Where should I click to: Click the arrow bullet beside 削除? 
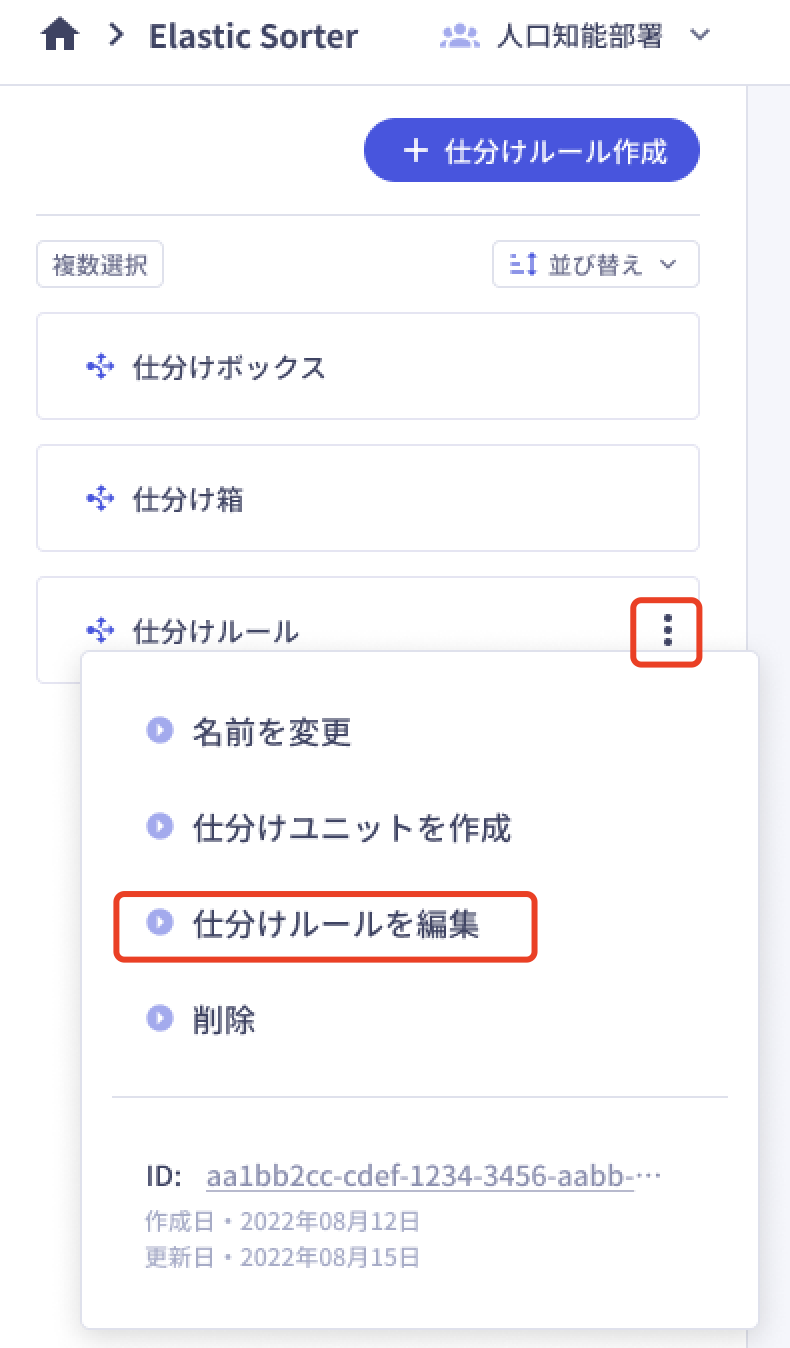(x=159, y=1019)
